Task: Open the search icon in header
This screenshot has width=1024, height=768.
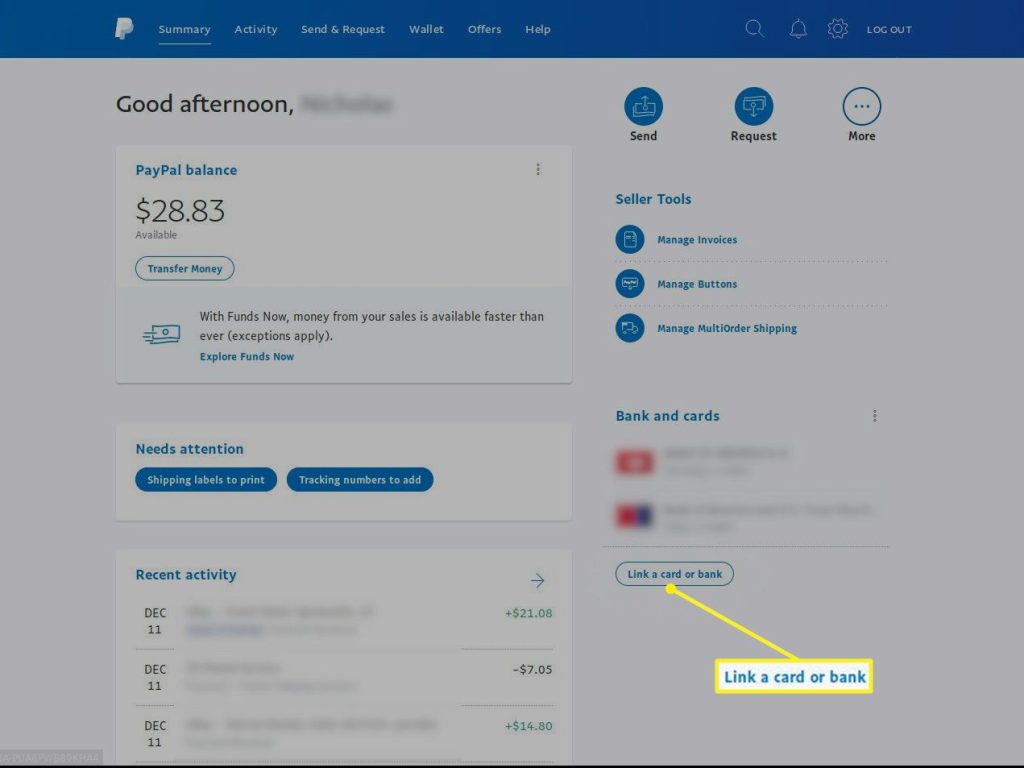Action: pos(754,29)
